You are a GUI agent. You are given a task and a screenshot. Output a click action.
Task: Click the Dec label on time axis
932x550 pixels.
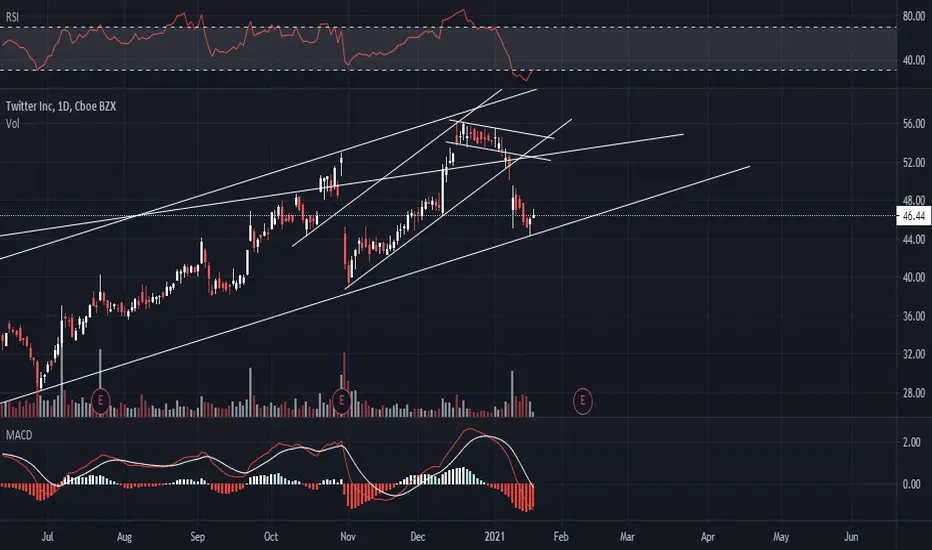[x=418, y=537]
